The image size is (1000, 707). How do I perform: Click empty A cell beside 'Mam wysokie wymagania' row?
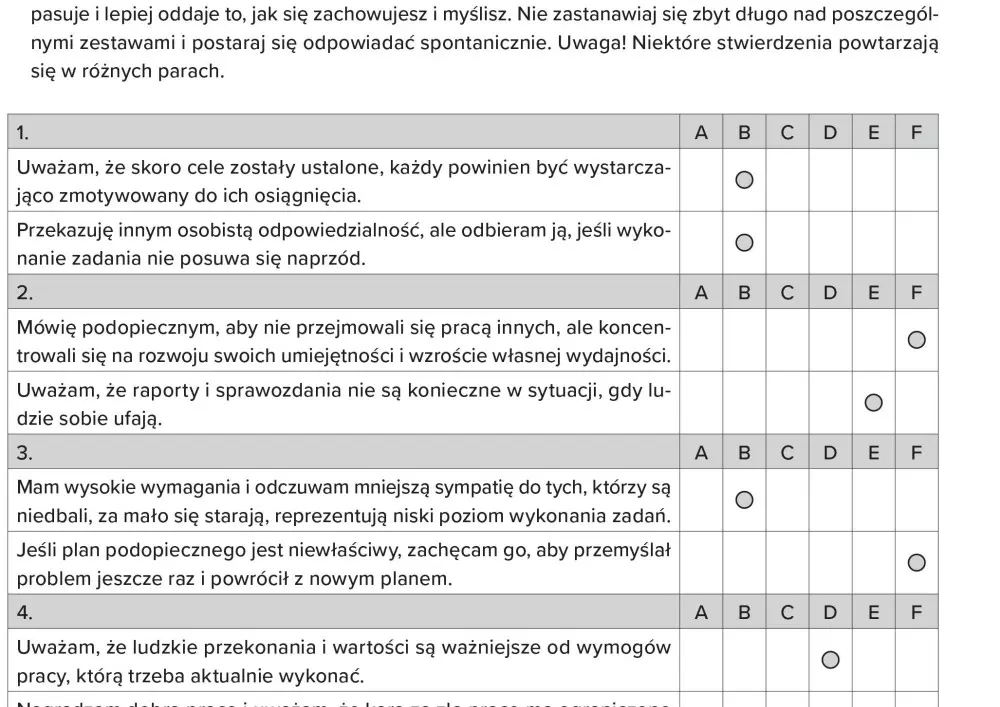701,500
